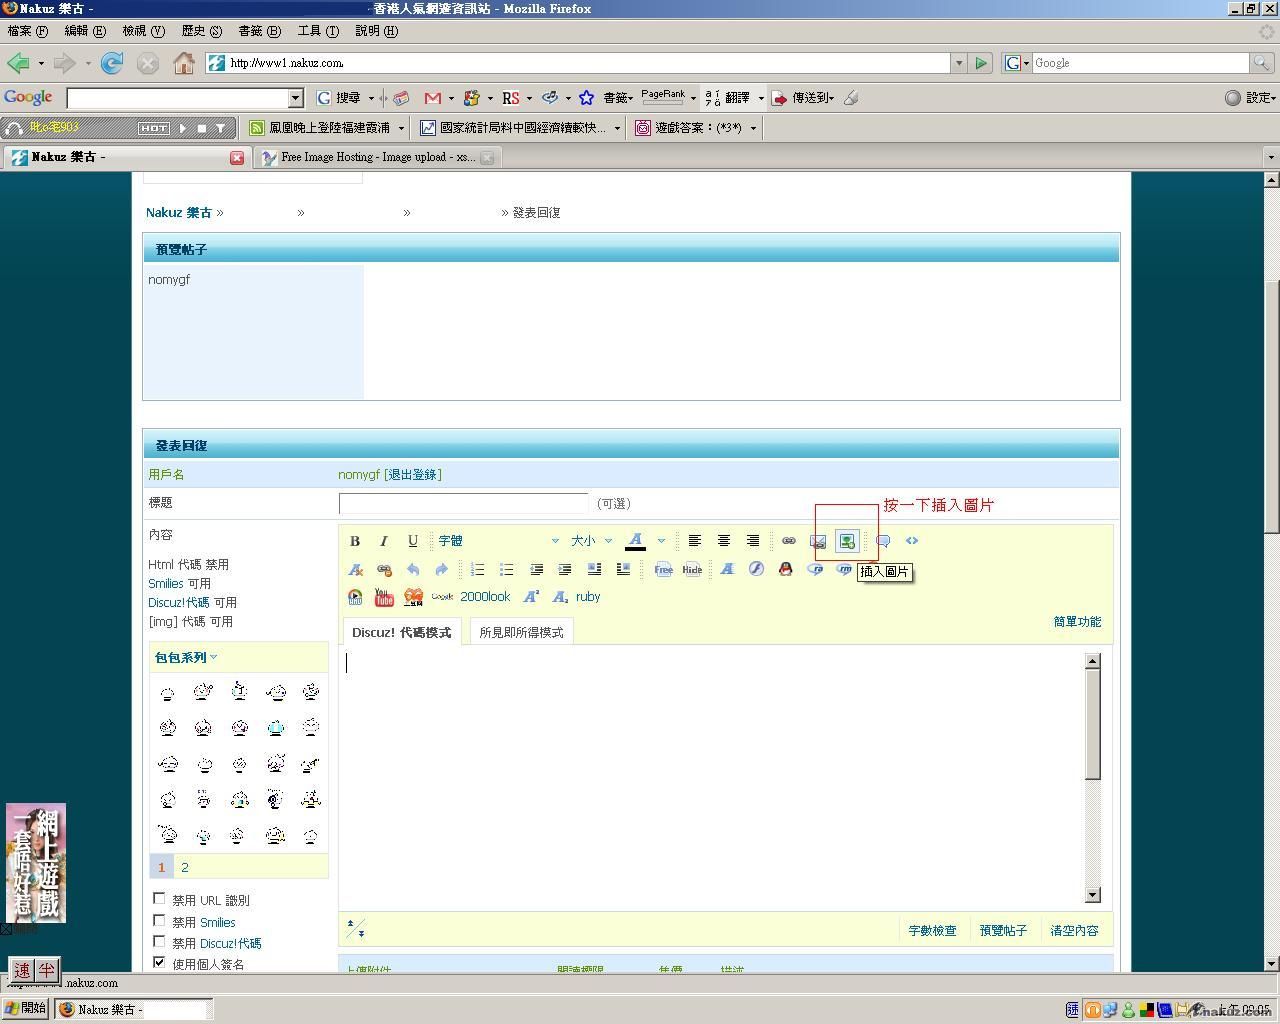This screenshot has width=1280, height=1024.
Task: Open the 大小 font size dropdown
Action: click(x=591, y=541)
